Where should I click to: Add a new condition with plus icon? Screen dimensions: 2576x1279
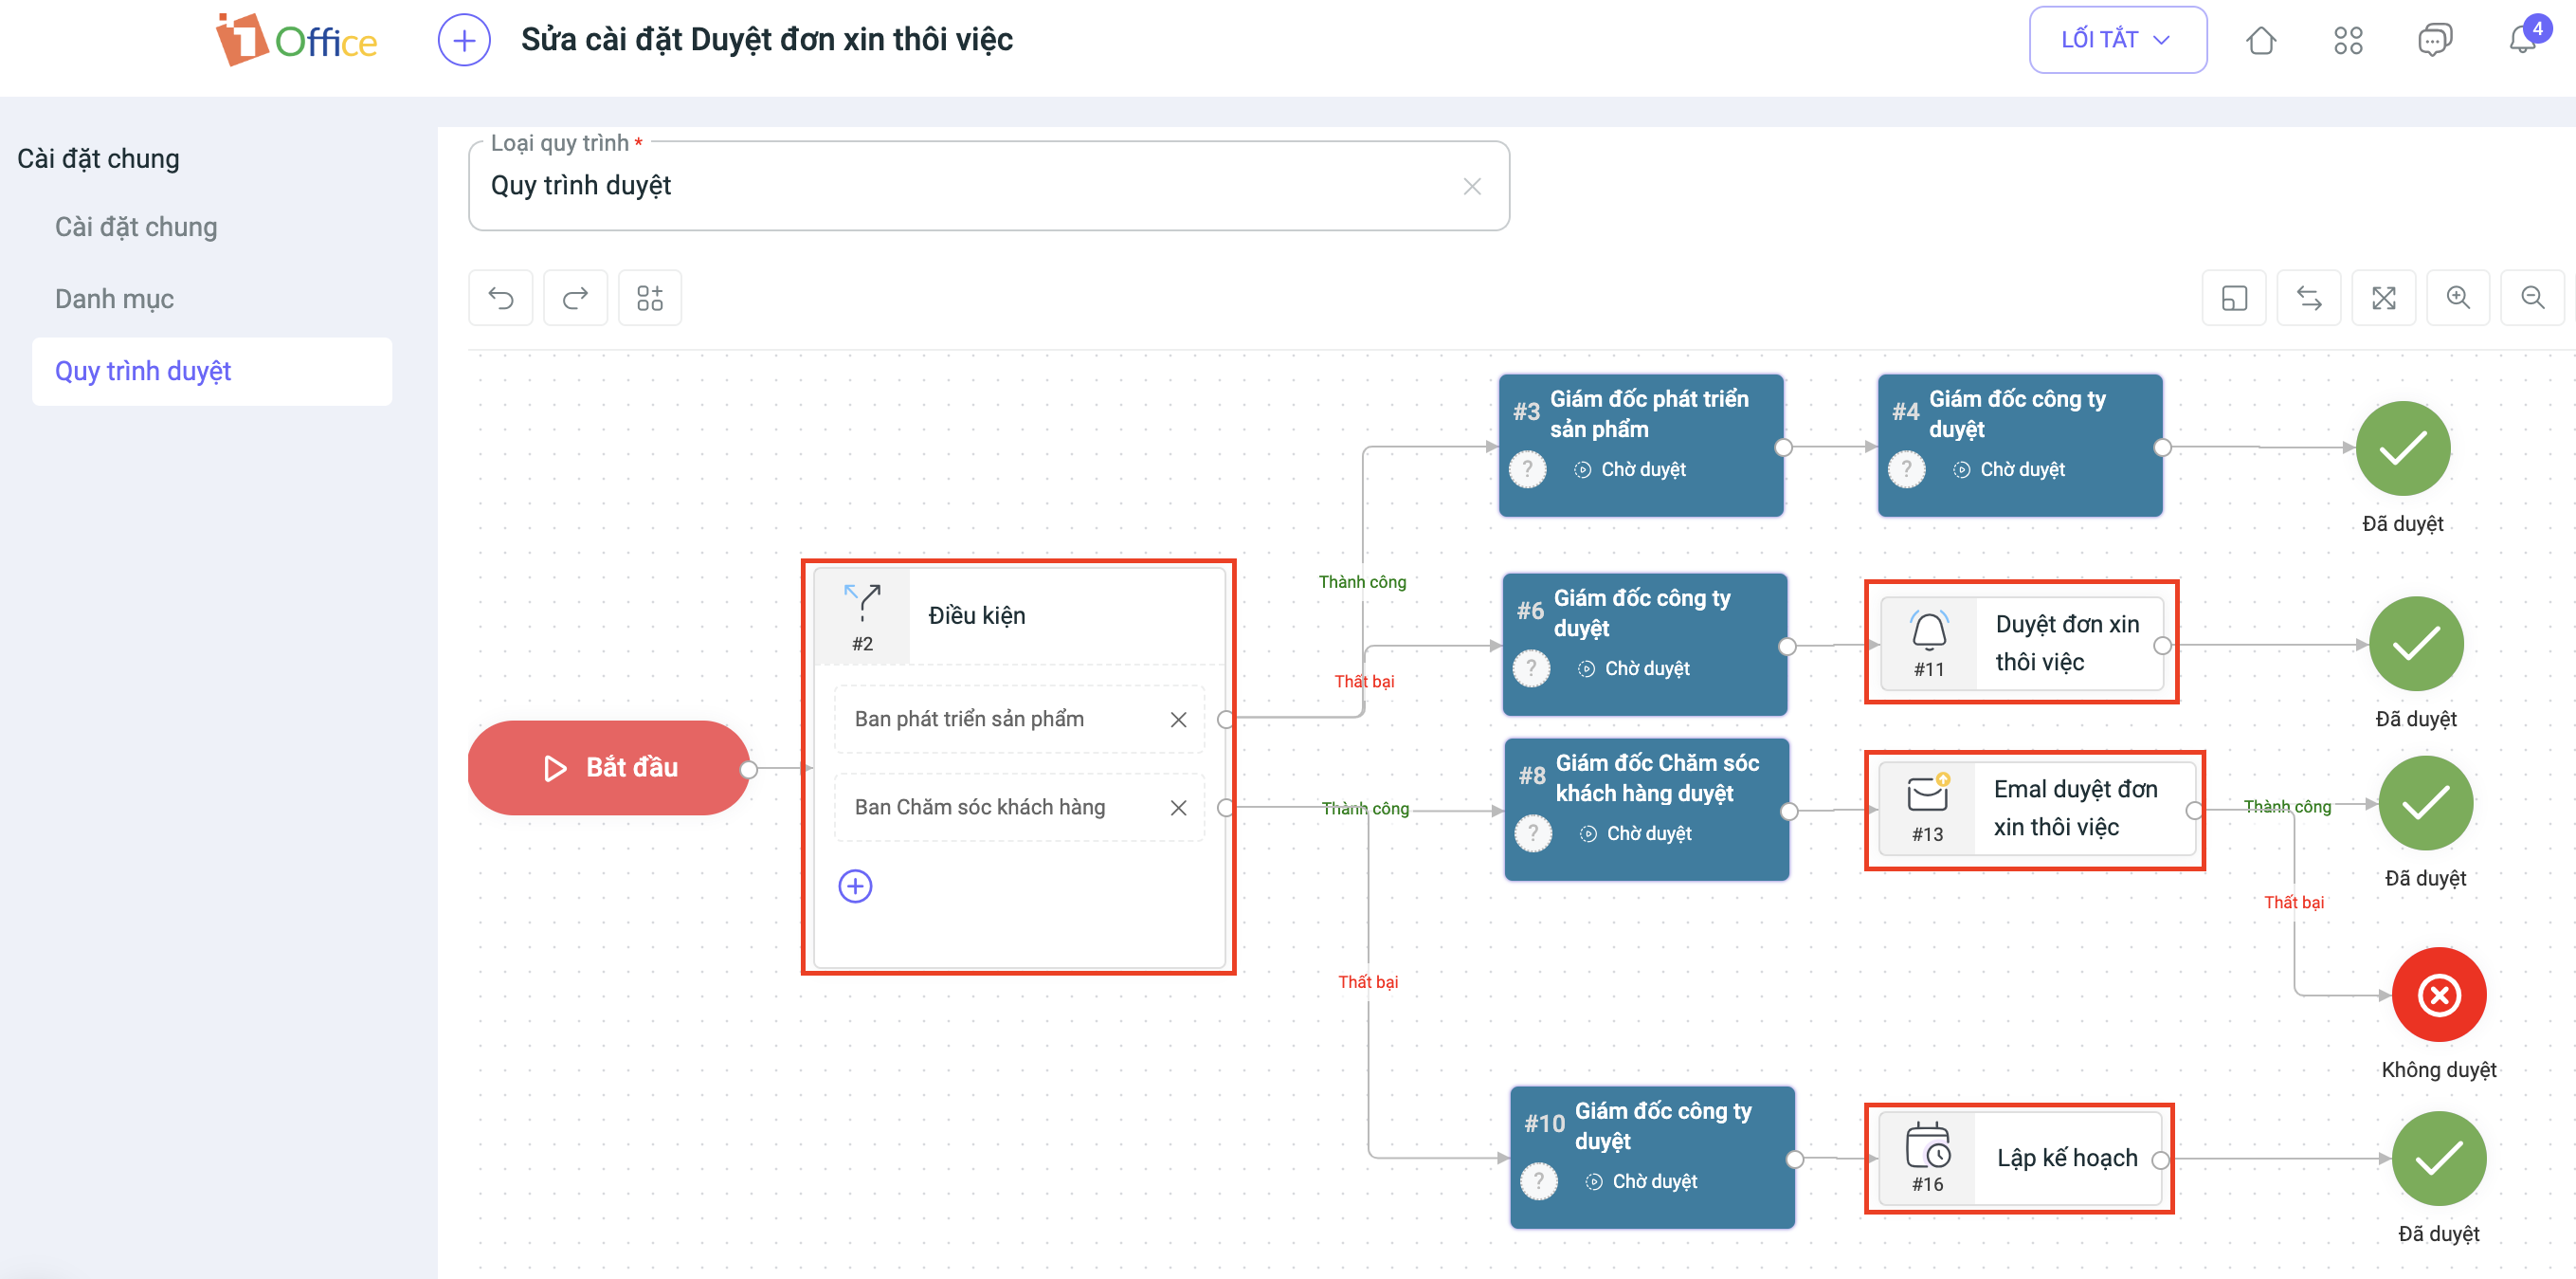855,886
